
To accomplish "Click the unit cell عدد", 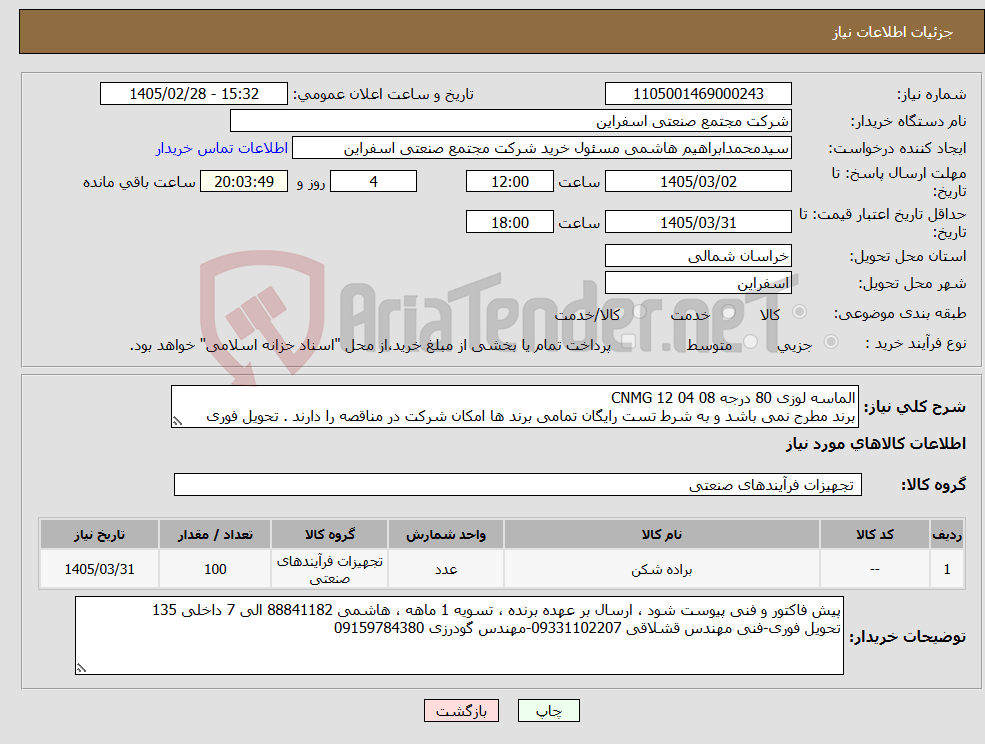I will (445, 569).
